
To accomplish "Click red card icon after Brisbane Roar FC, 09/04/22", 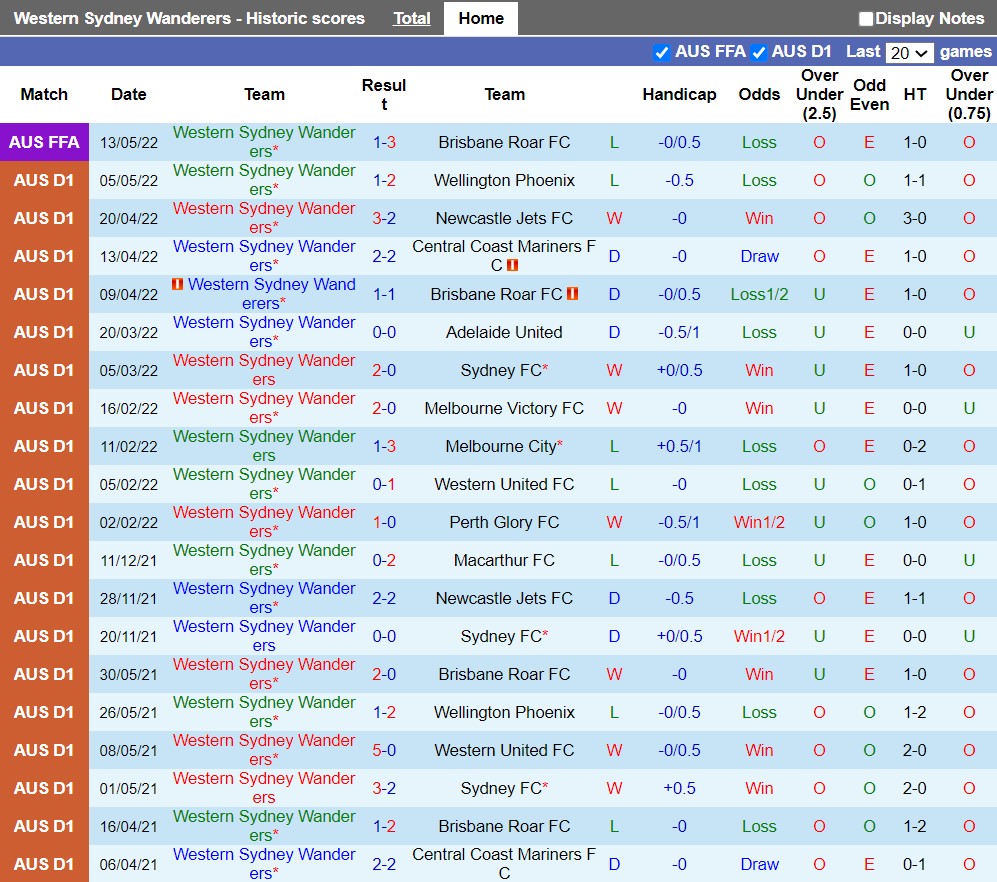I will (573, 294).
